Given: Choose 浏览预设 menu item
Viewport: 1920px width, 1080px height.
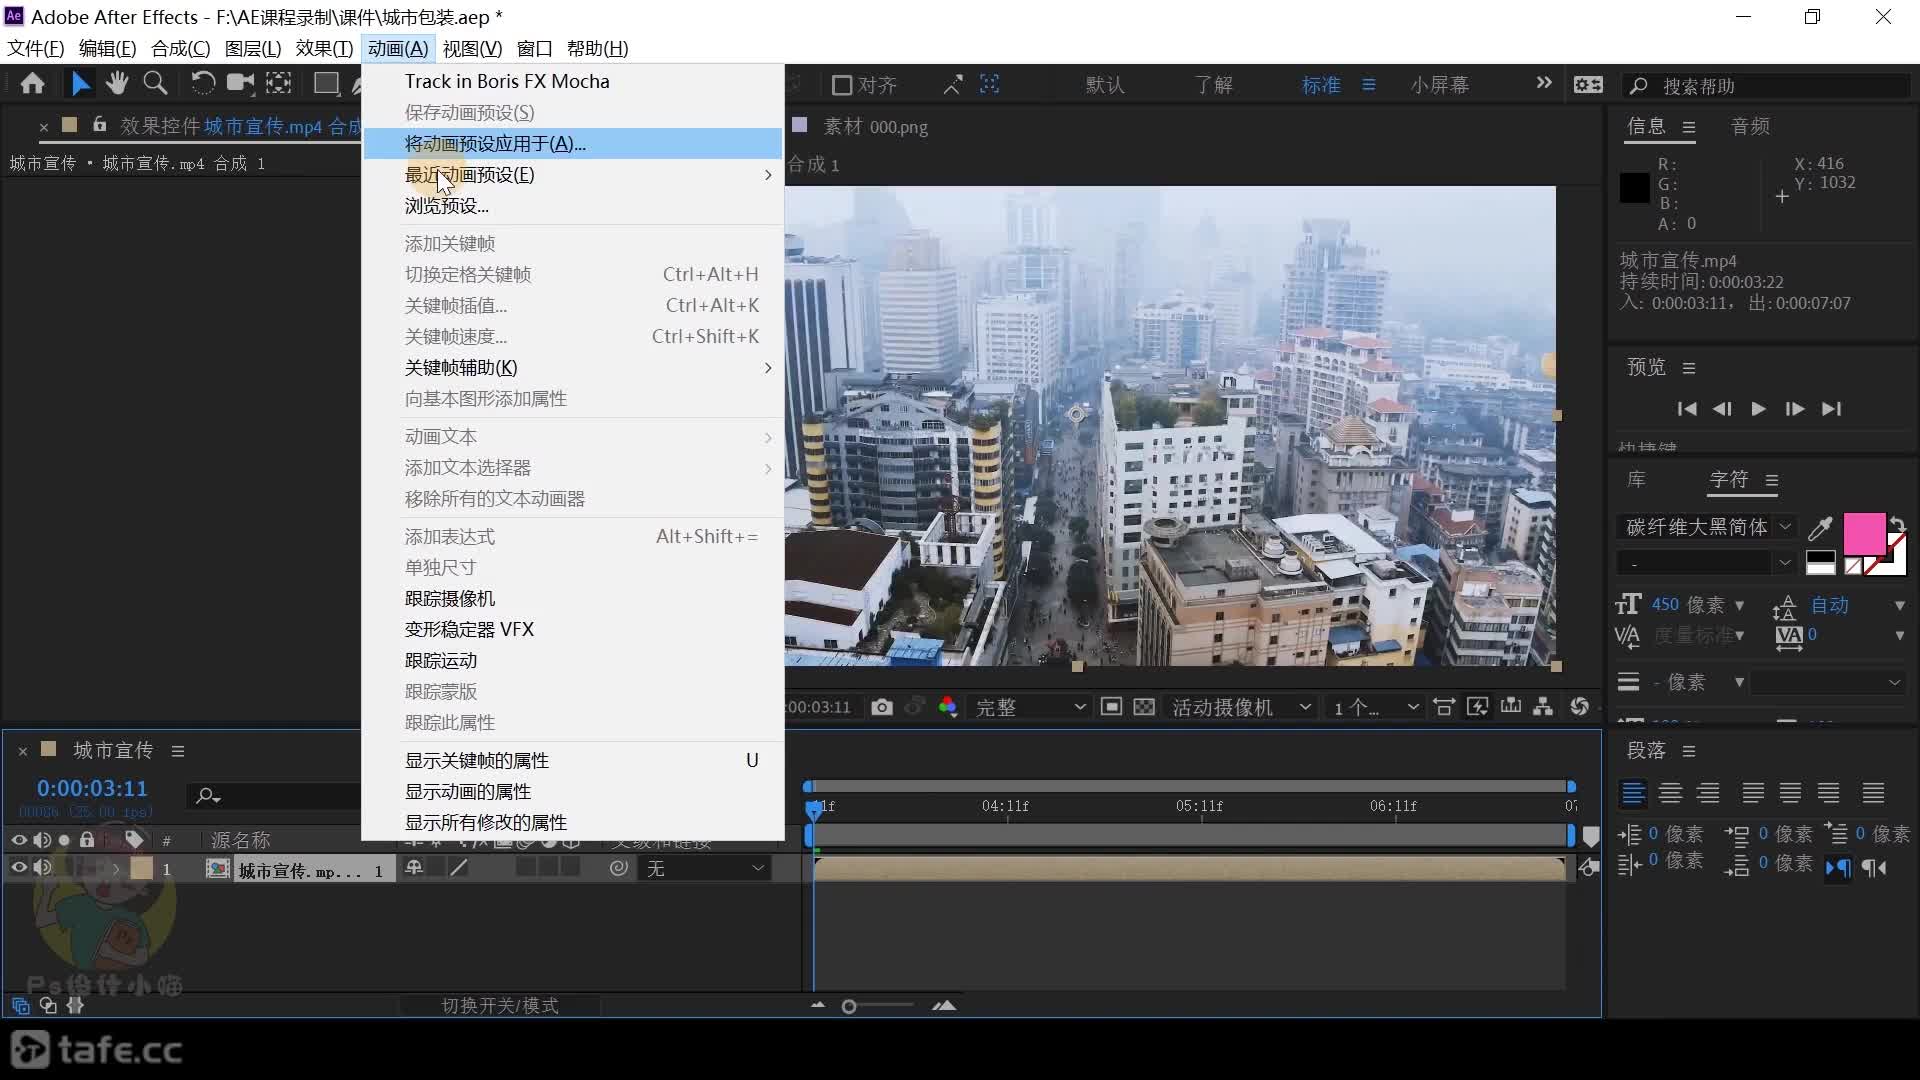Looking at the screenshot, I should pos(572,206).
